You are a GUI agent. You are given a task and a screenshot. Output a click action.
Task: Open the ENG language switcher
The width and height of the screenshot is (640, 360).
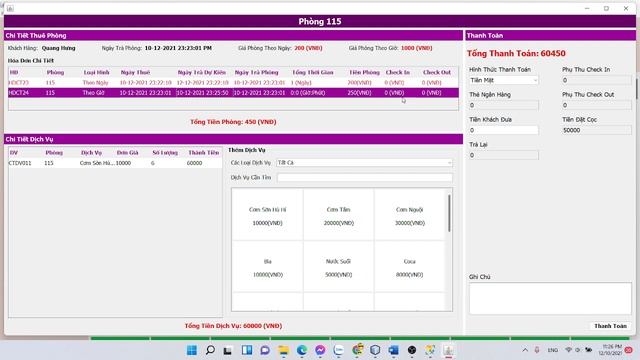point(553,350)
